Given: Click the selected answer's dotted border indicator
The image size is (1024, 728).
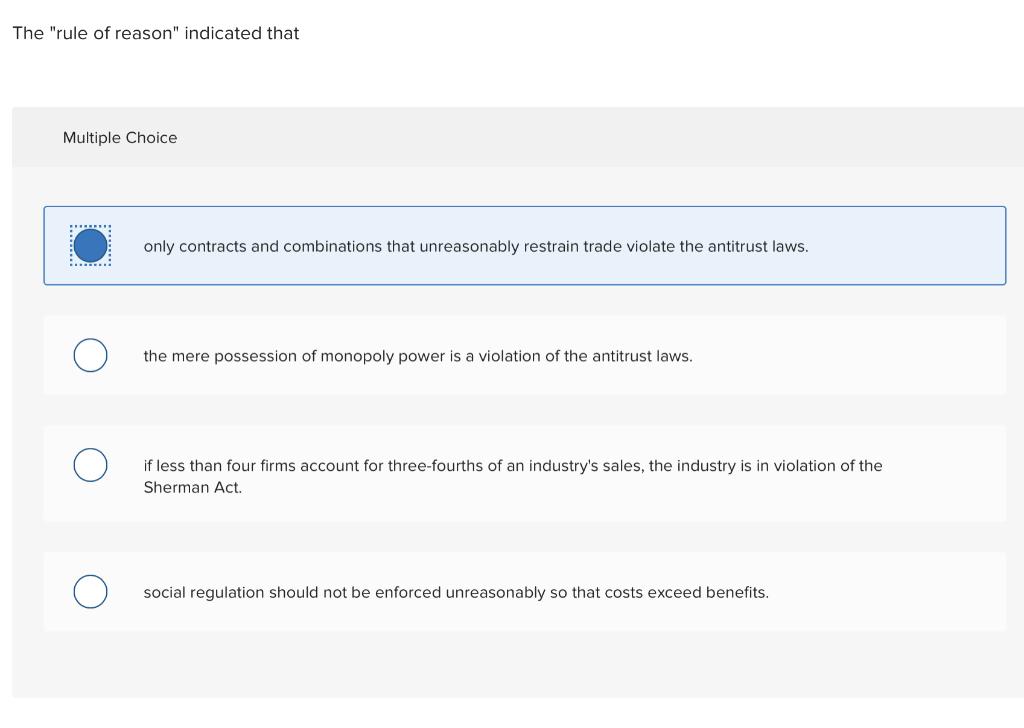Looking at the screenshot, I should [90, 244].
